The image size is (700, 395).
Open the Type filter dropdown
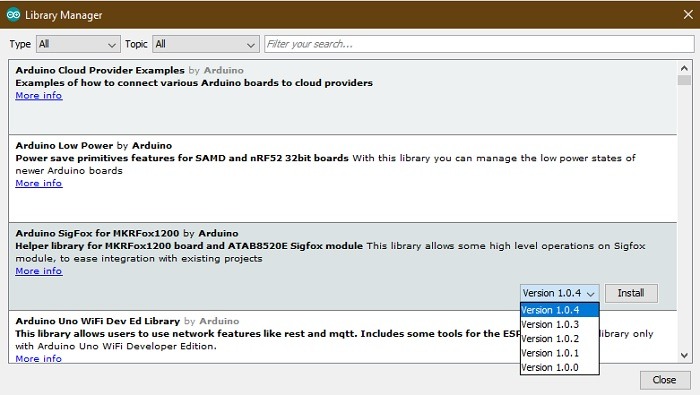click(78, 44)
